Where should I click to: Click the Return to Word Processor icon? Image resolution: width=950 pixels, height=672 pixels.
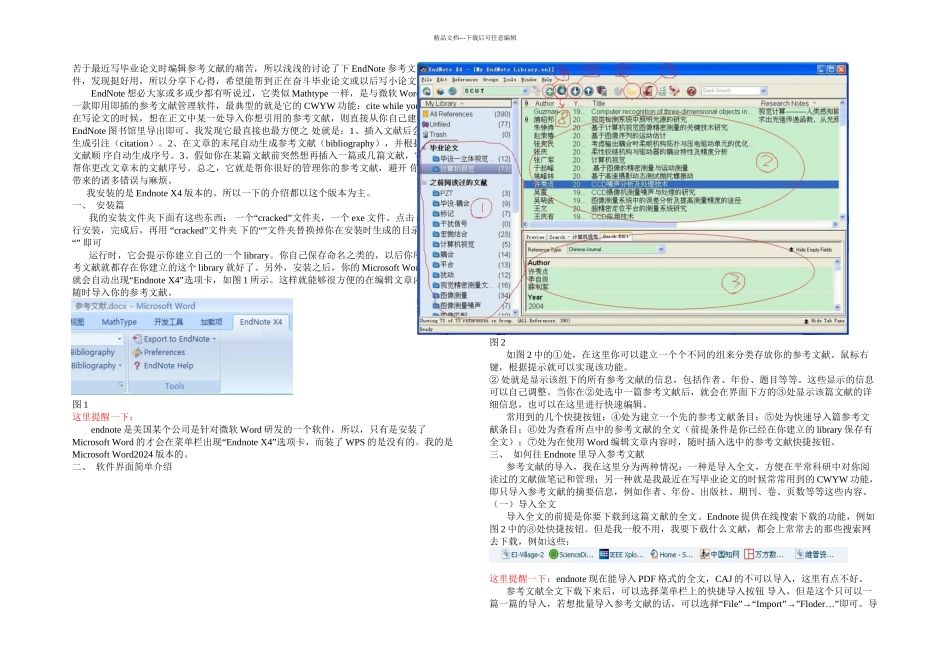[676, 91]
